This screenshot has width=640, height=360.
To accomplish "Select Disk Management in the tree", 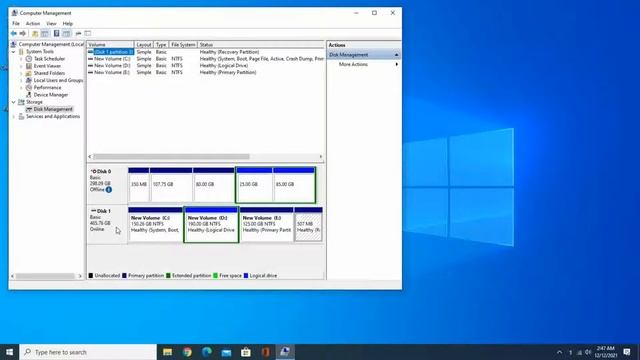I will pyautogui.click(x=53, y=109).
